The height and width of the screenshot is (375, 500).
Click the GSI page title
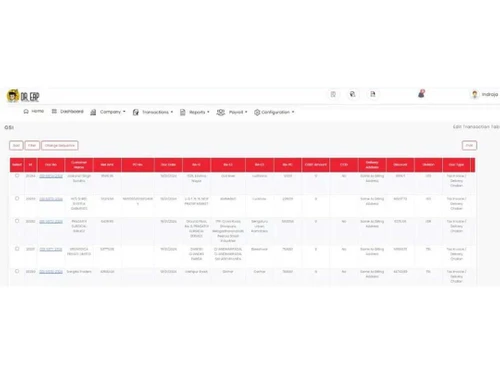tap(9, 127)
